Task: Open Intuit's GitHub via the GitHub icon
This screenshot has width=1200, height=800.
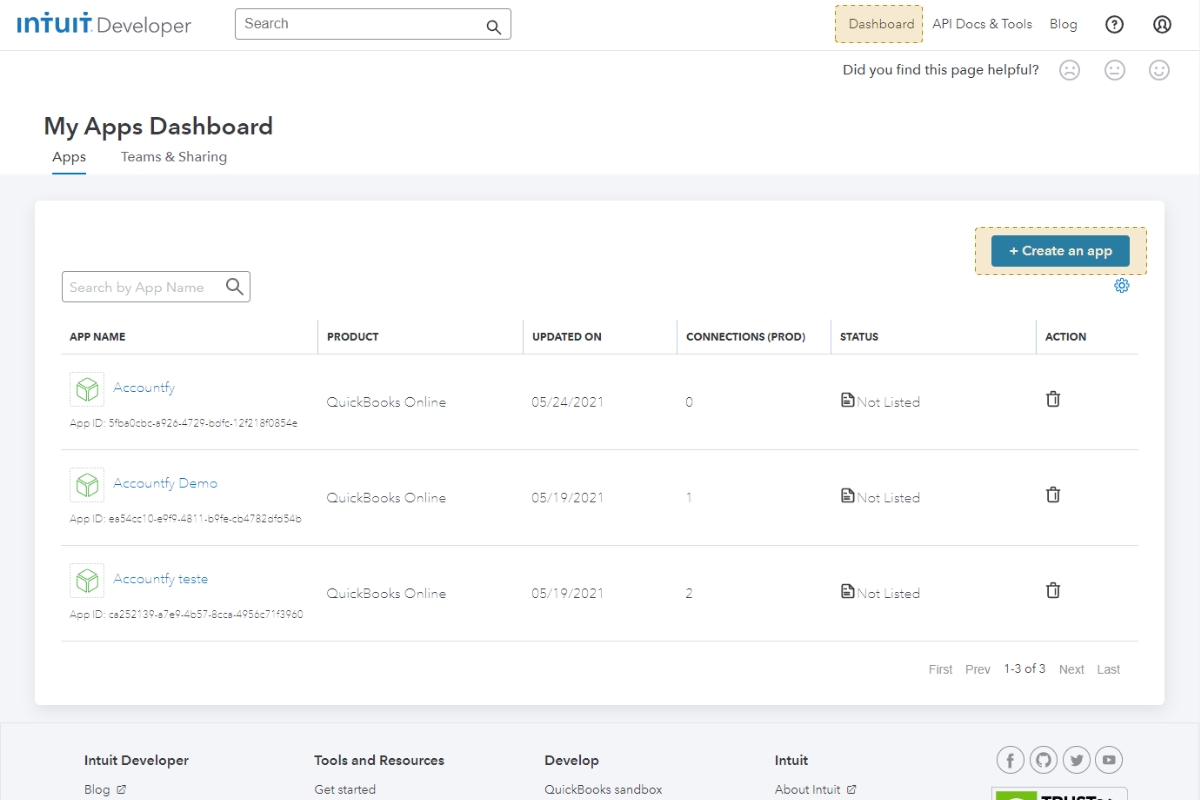Action: pyautogui.click(x=1043, y=759)
